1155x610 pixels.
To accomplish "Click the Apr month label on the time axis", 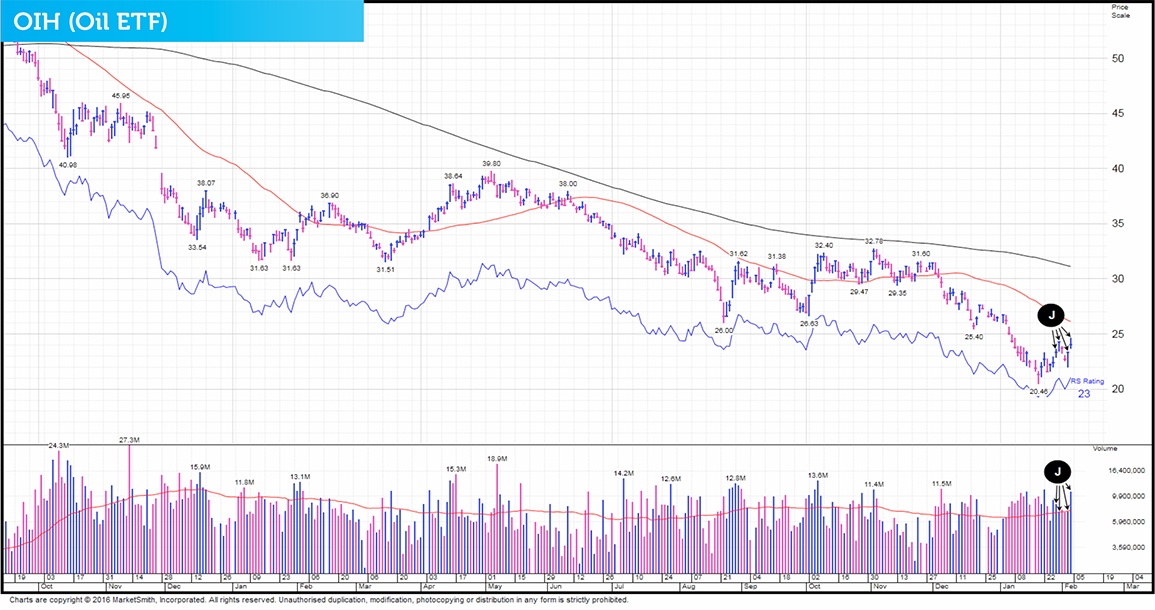I will pos(429,587).
